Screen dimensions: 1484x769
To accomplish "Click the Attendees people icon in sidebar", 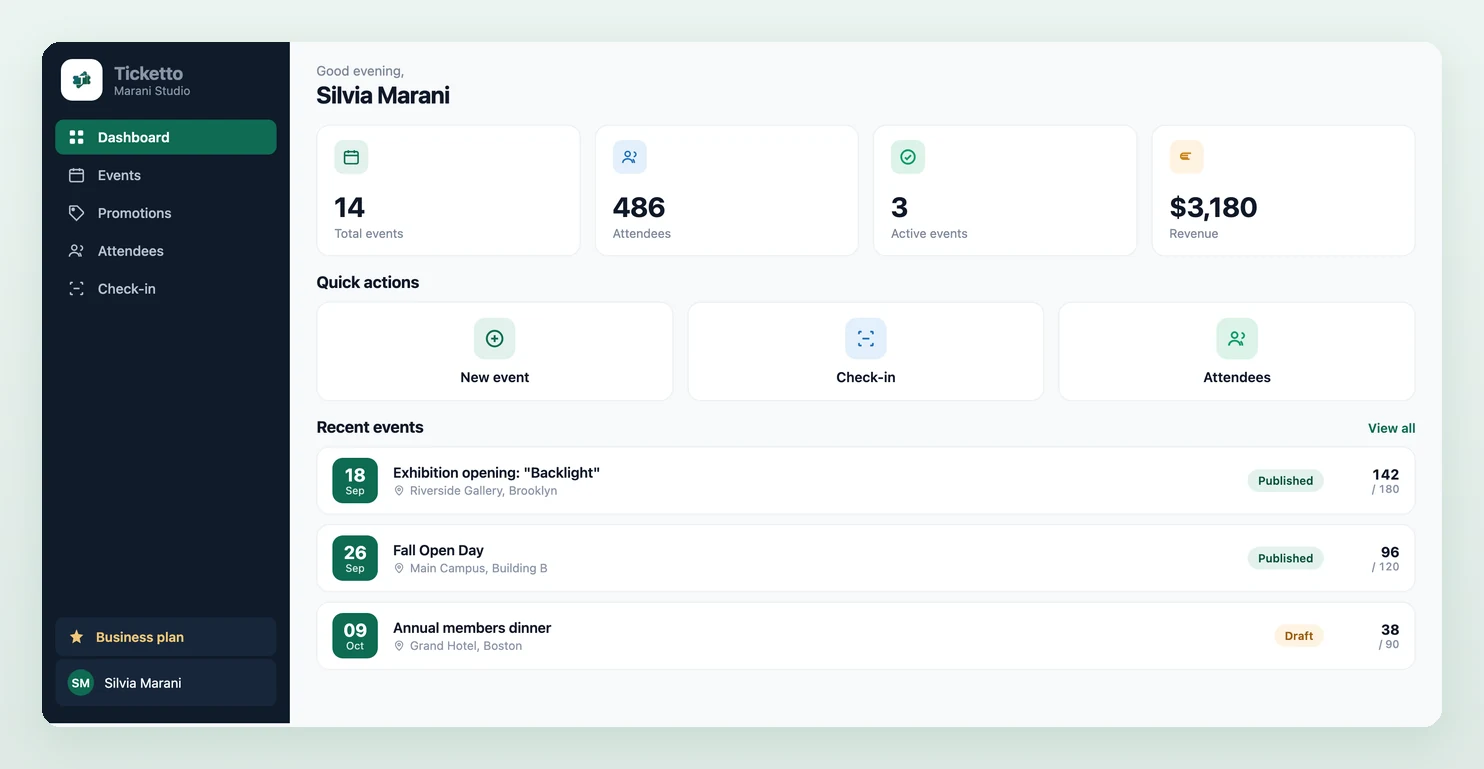I will click(x=76, y=251).
